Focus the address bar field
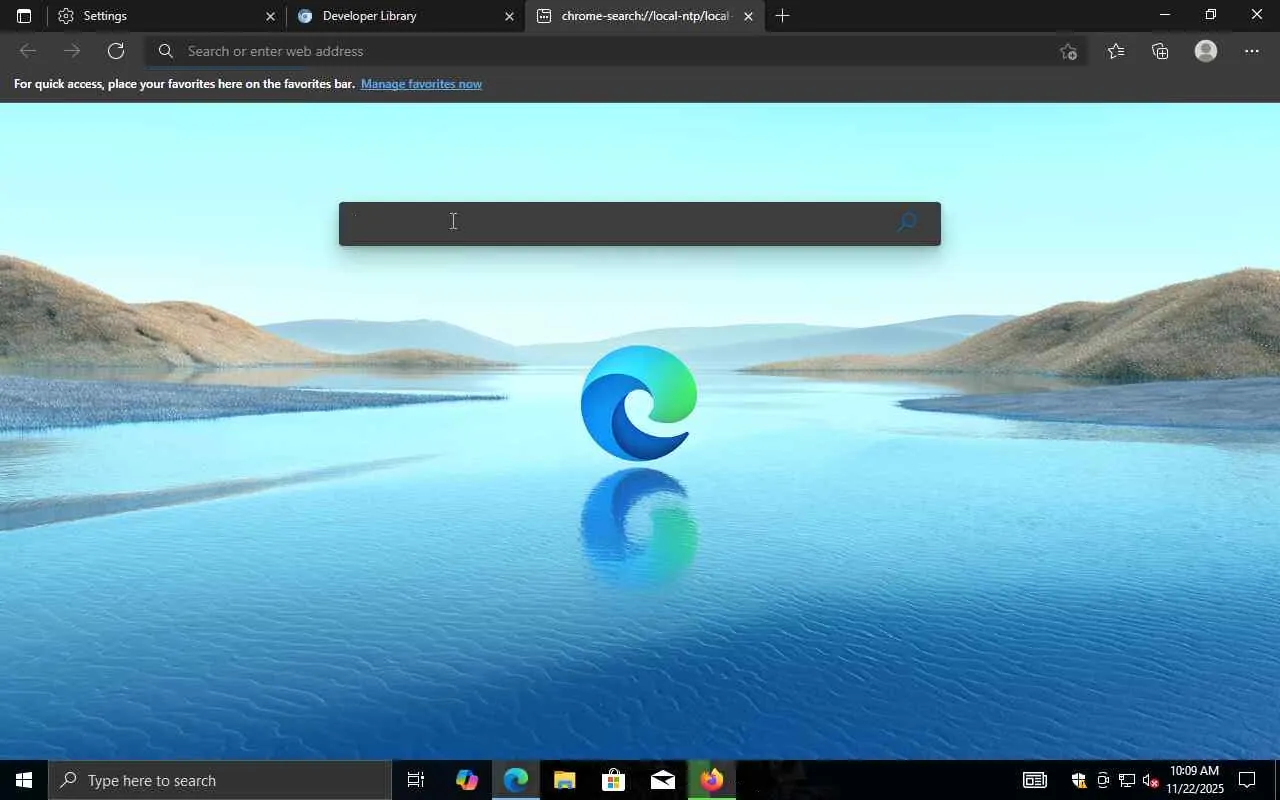The width and height of the screenshot is (1280, 800). pos(616,51)
